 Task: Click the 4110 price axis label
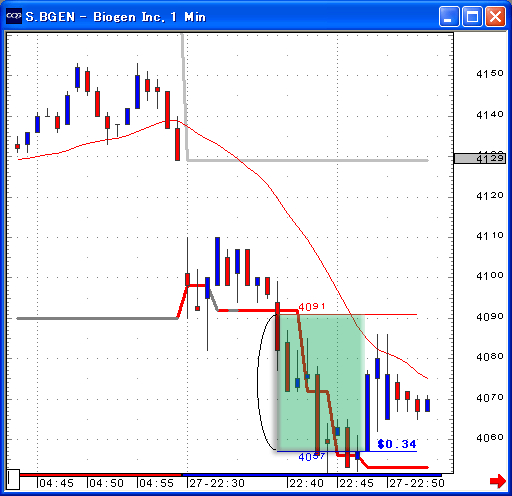click(490, 236)
